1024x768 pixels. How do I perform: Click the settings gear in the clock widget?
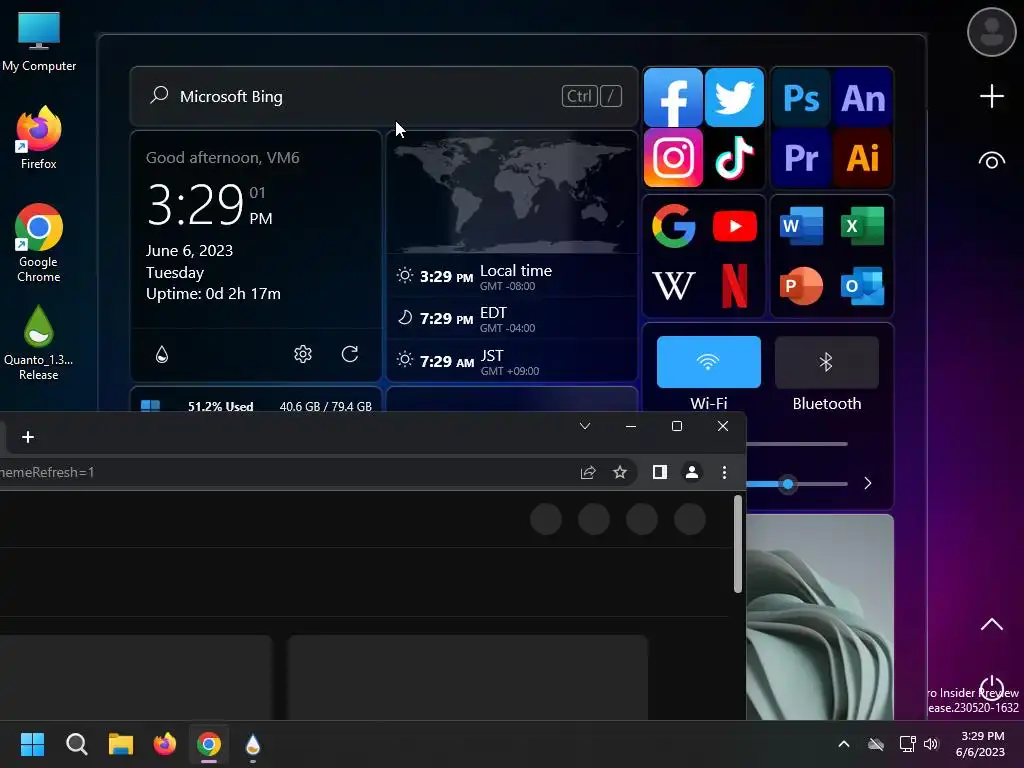[302, 354]
